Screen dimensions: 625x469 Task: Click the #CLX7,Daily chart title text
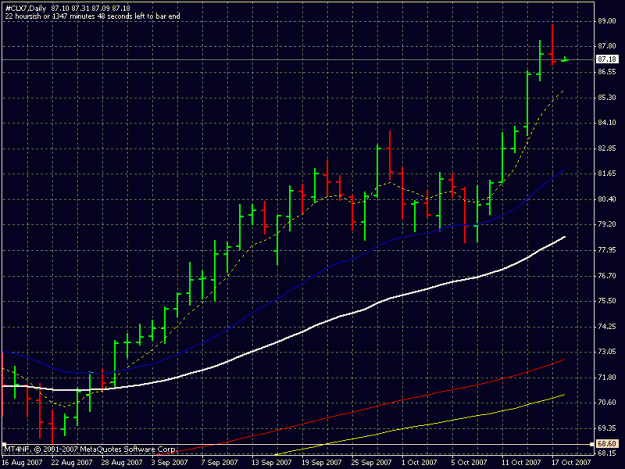(26, 8)
